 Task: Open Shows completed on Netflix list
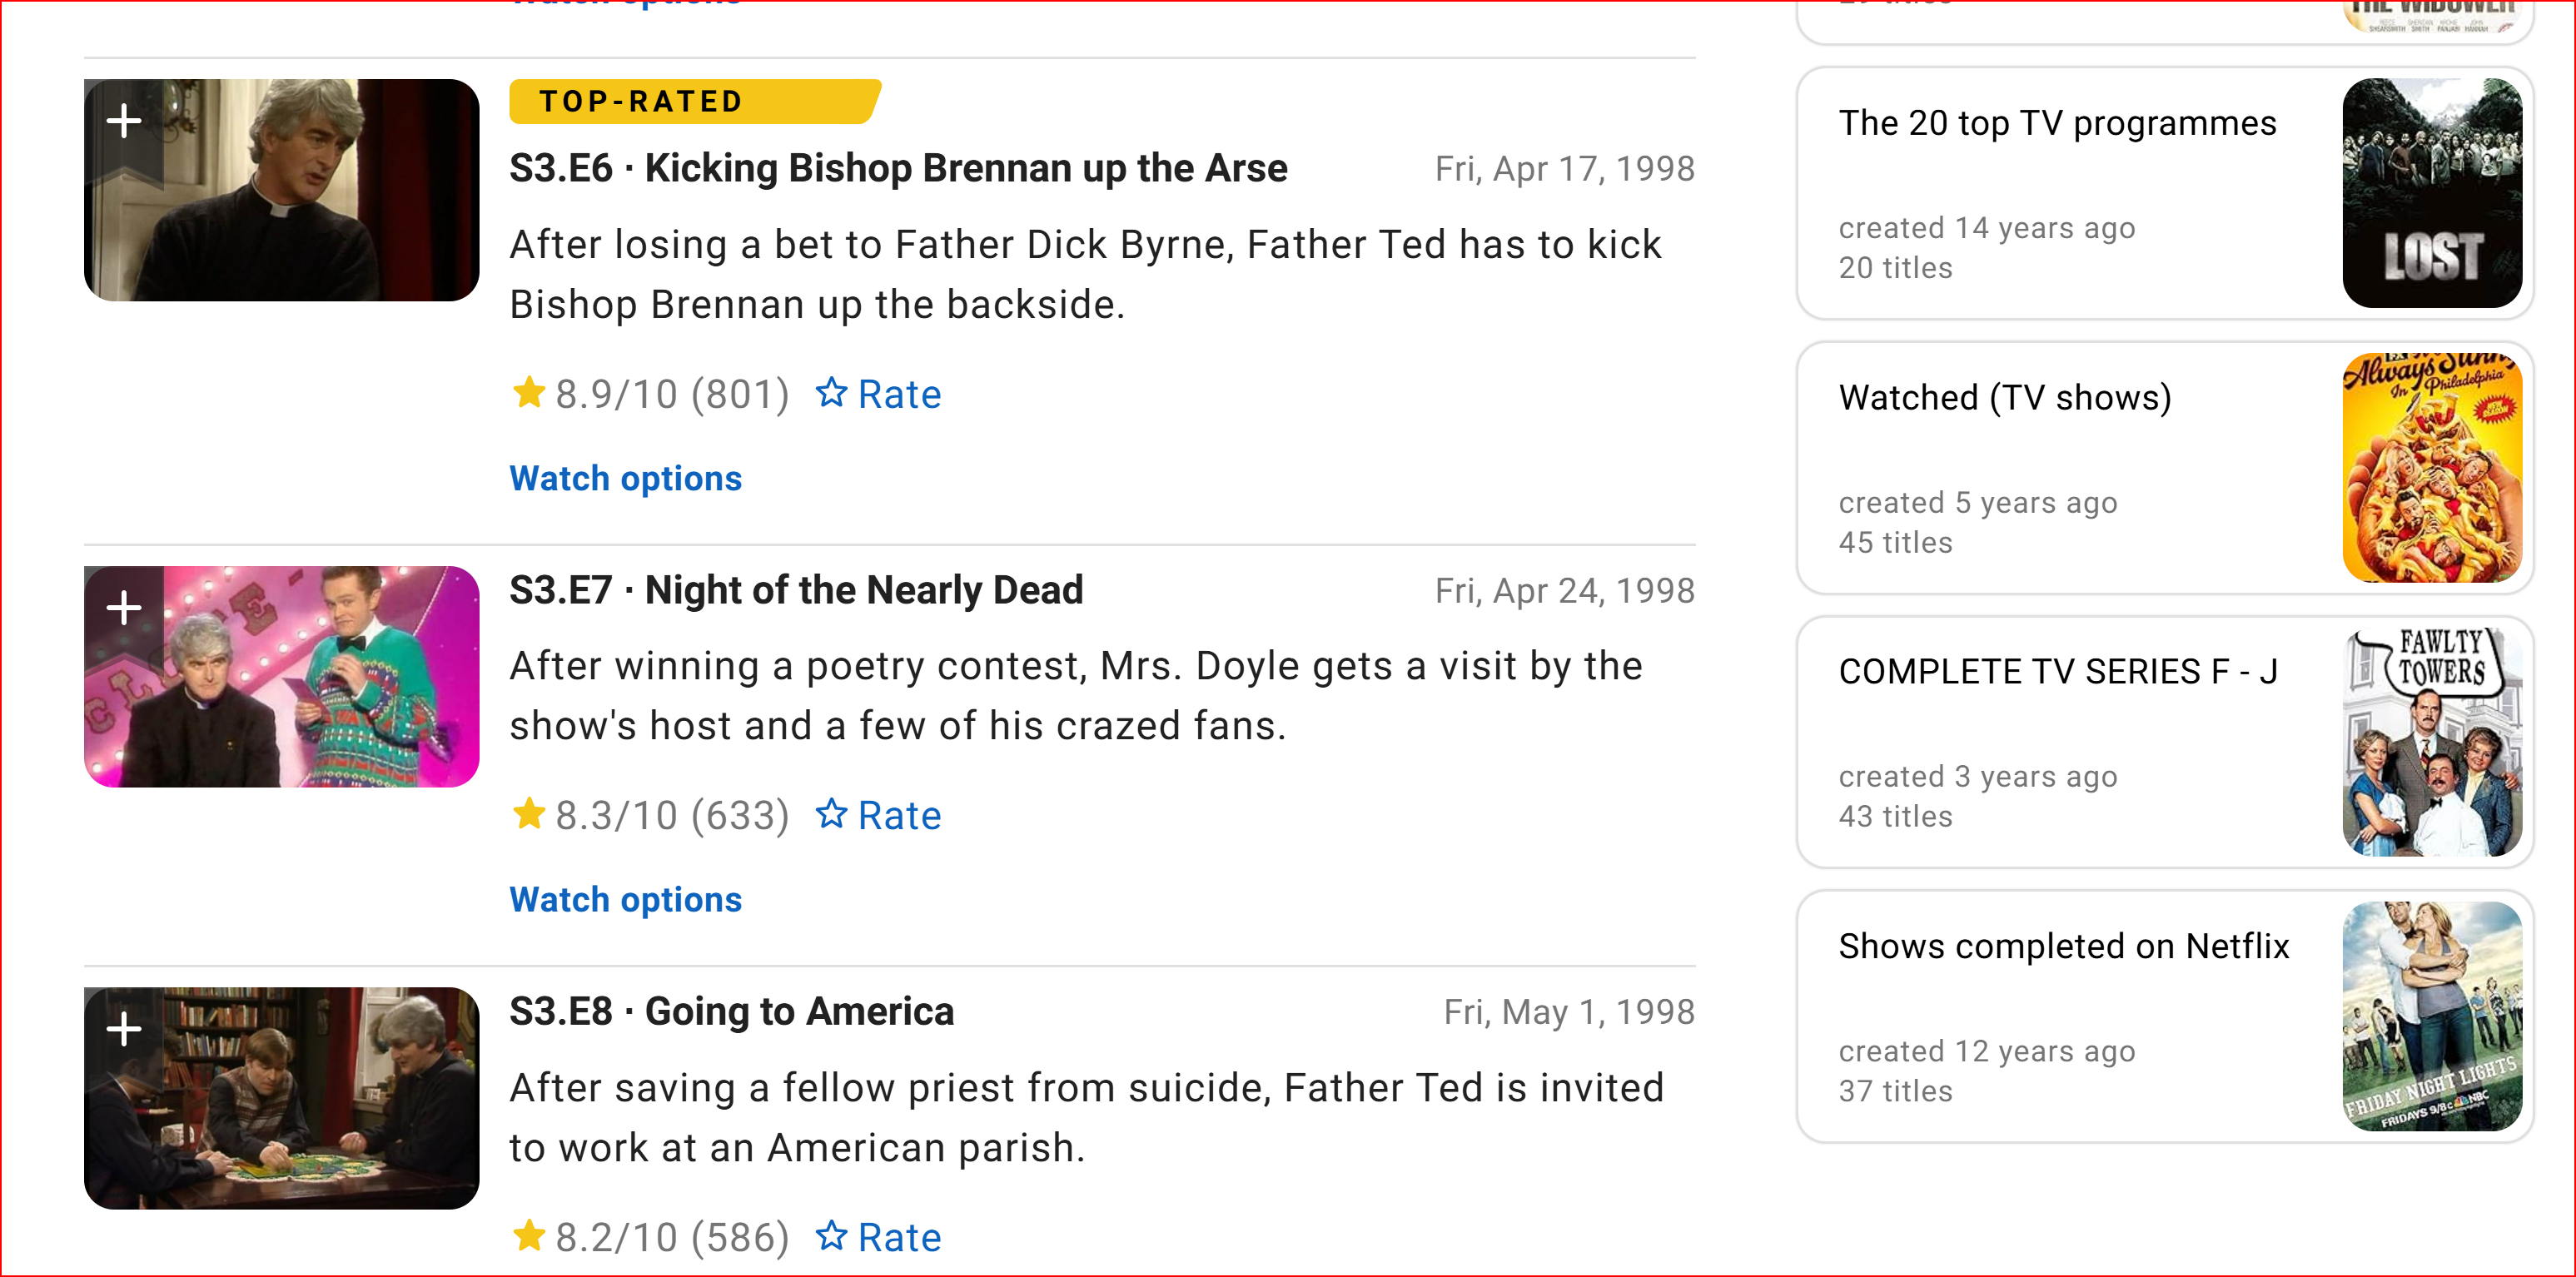(x=2063, y=946)
